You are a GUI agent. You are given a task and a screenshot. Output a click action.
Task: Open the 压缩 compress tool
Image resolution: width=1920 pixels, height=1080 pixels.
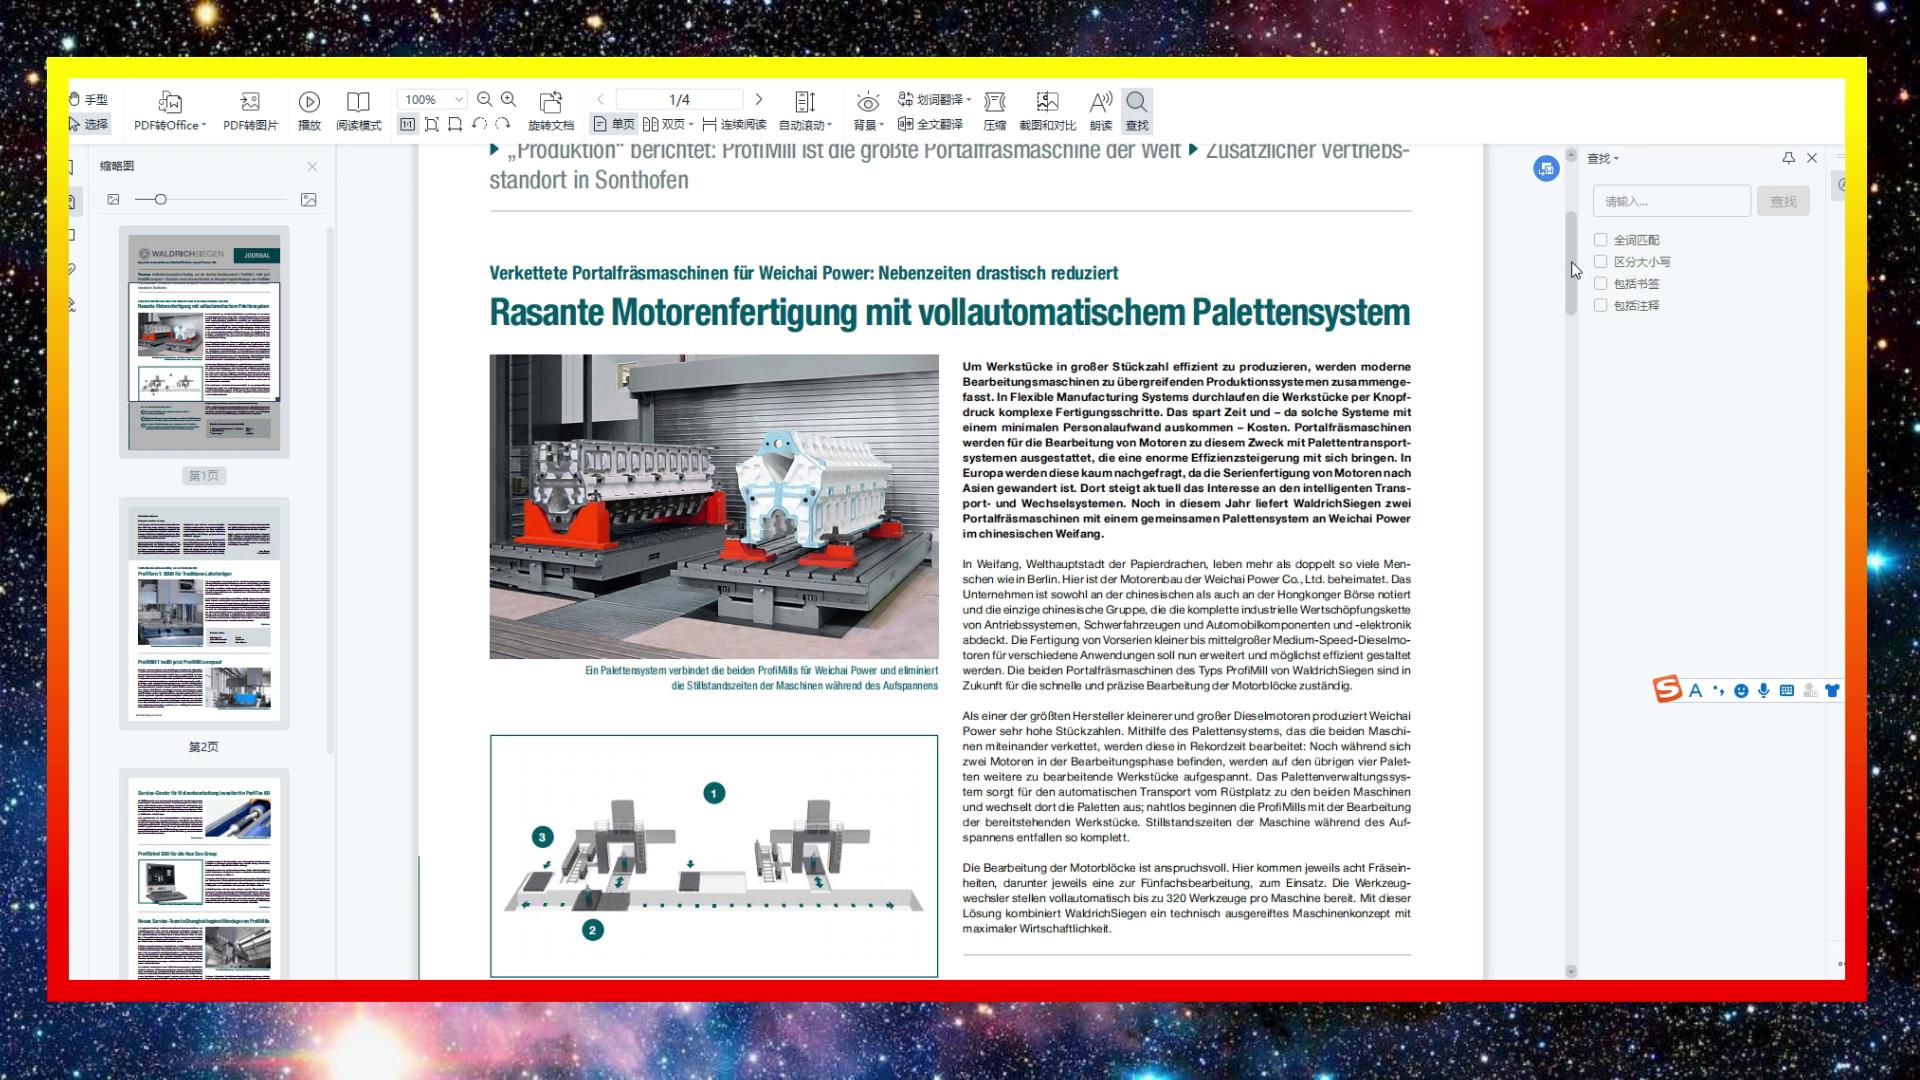click(x=994, y=102)
